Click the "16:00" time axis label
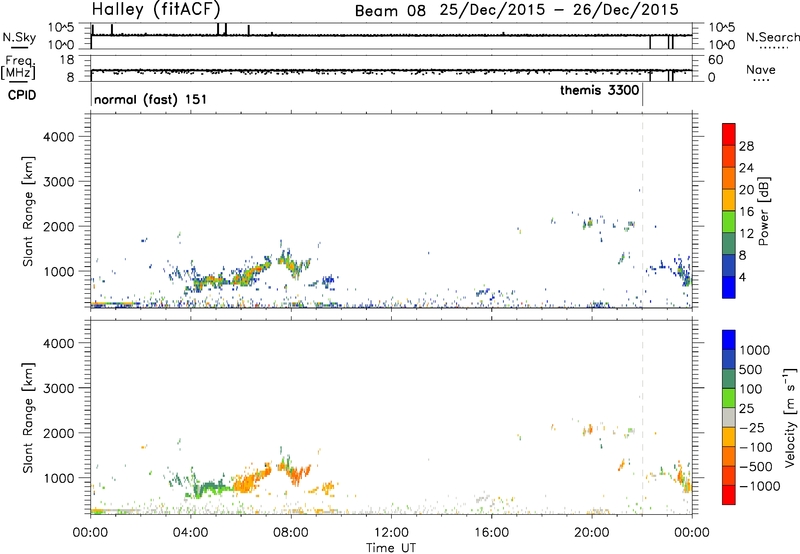This screenshot has height=554, width=800. tap(491, 533)
